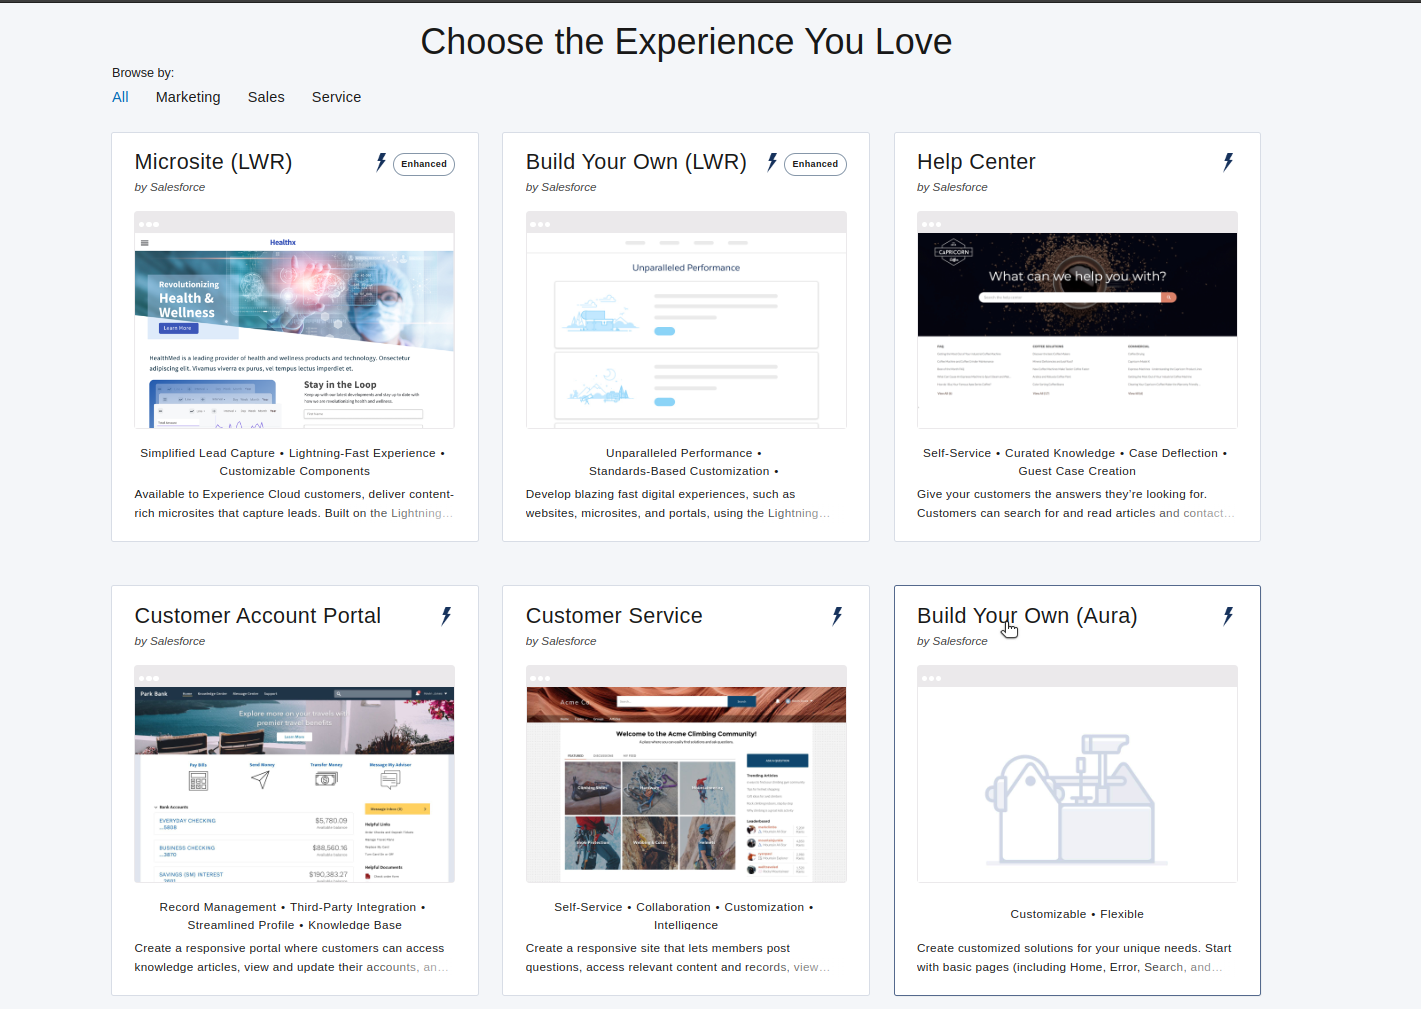
Task: Click lightning icon on Customer Account Portal
Action: (446, 616)
